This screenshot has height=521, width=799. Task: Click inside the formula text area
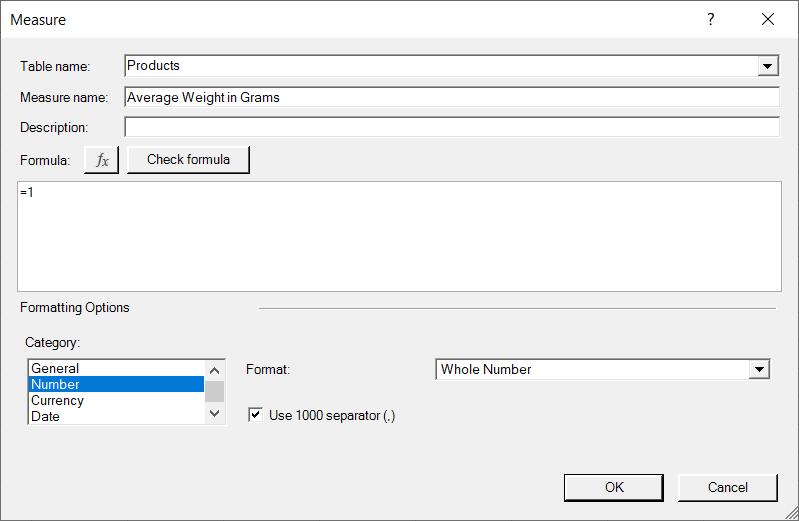pyautogui.click(x=400, y=237)
